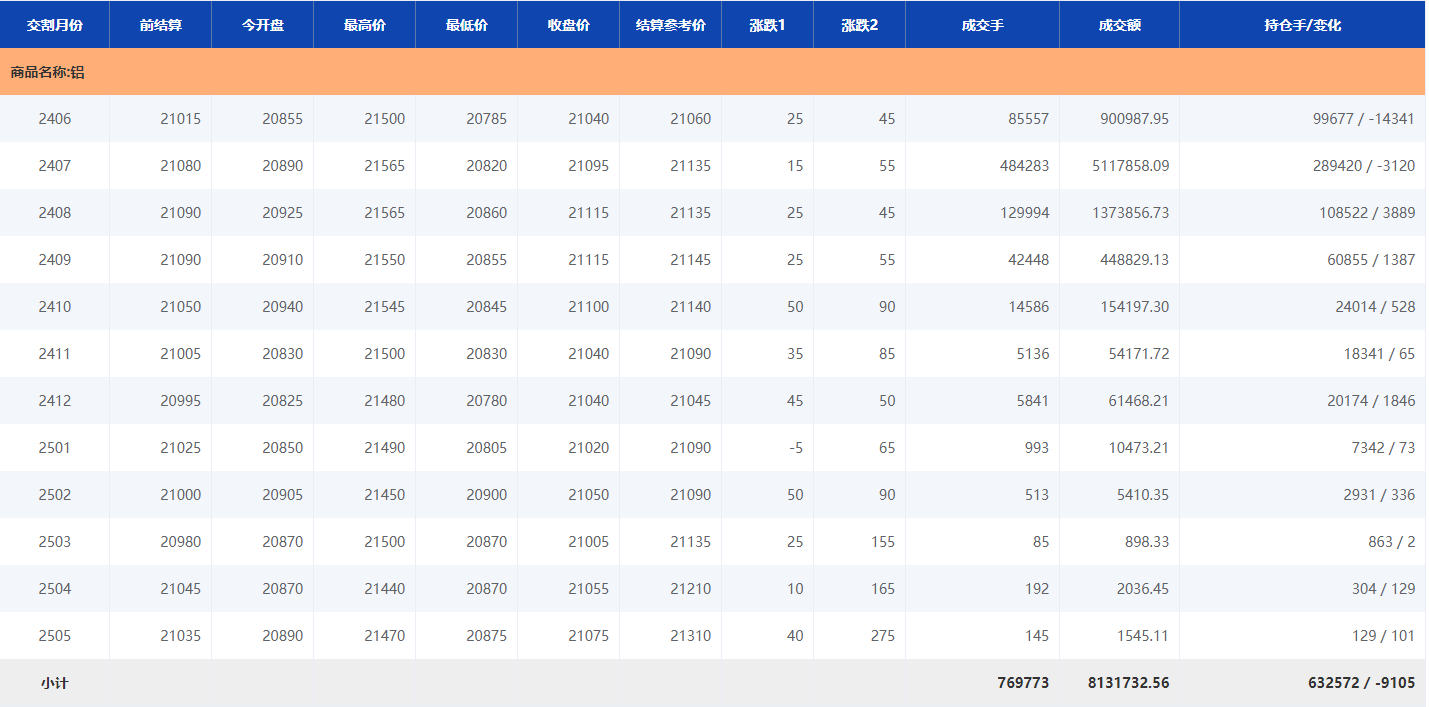The width and height of the screenshot is (1429, 707).
Task: Select the 商品名称:铝 group row label
Action: pyautogui.click(x=47, y=72)
